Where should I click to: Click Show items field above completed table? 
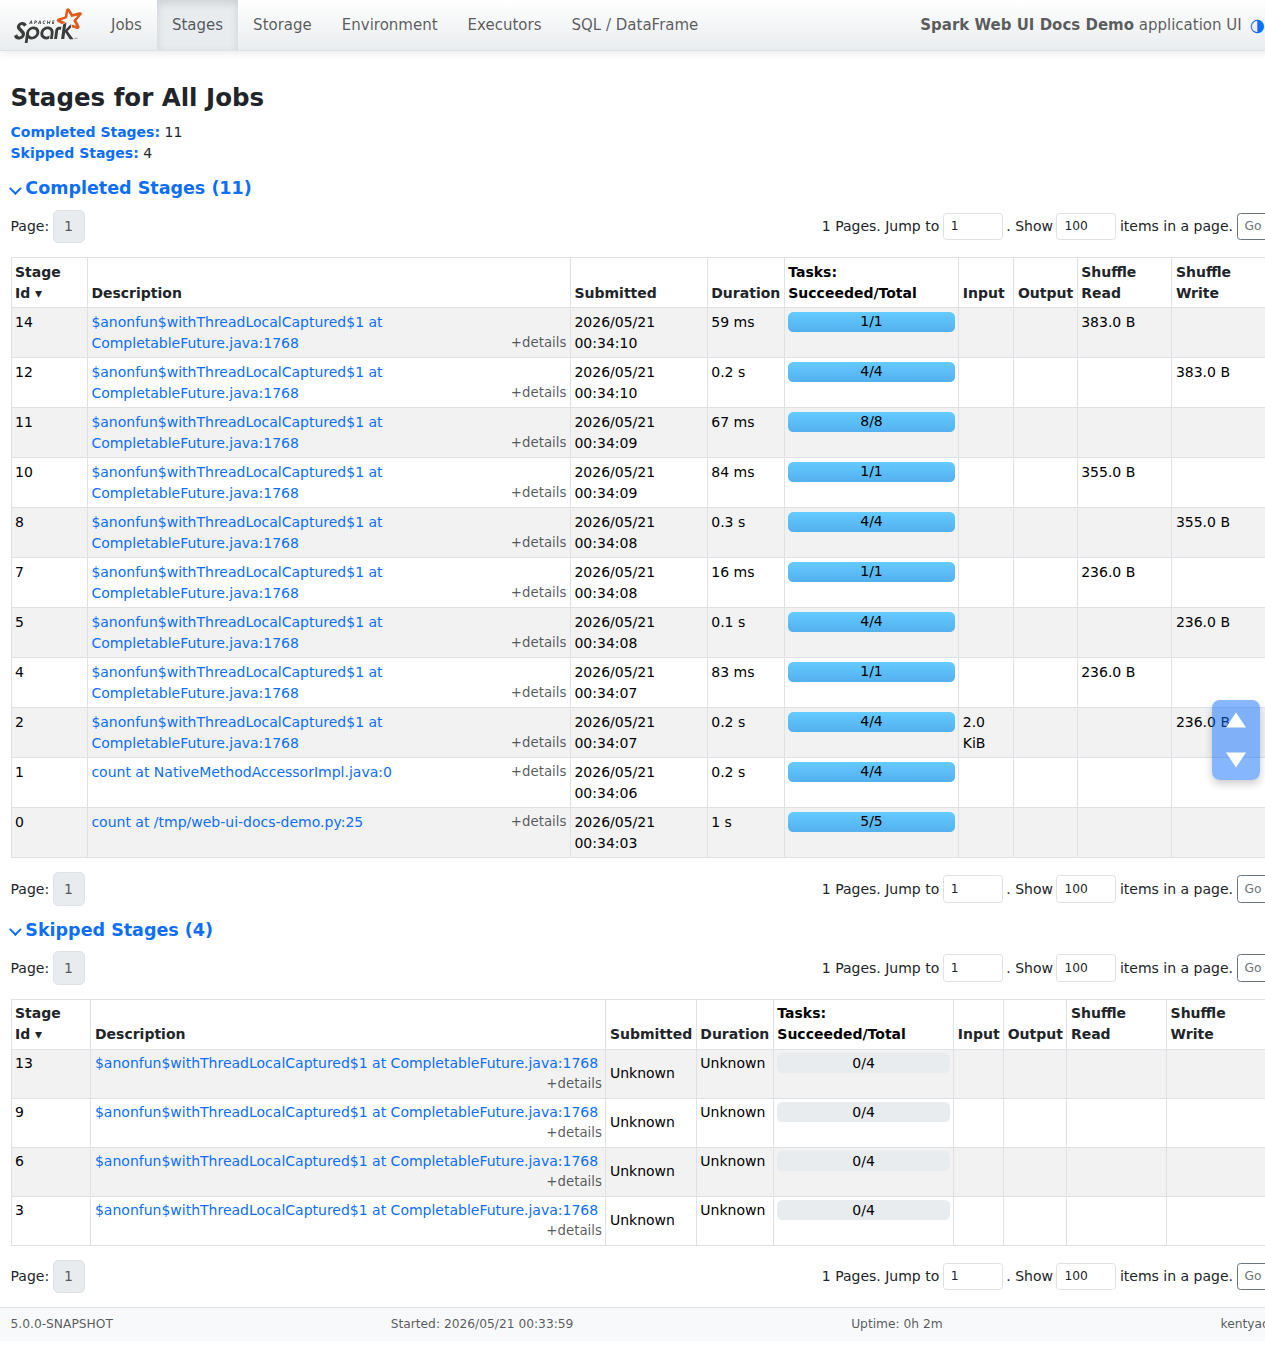coord(1086,226)
